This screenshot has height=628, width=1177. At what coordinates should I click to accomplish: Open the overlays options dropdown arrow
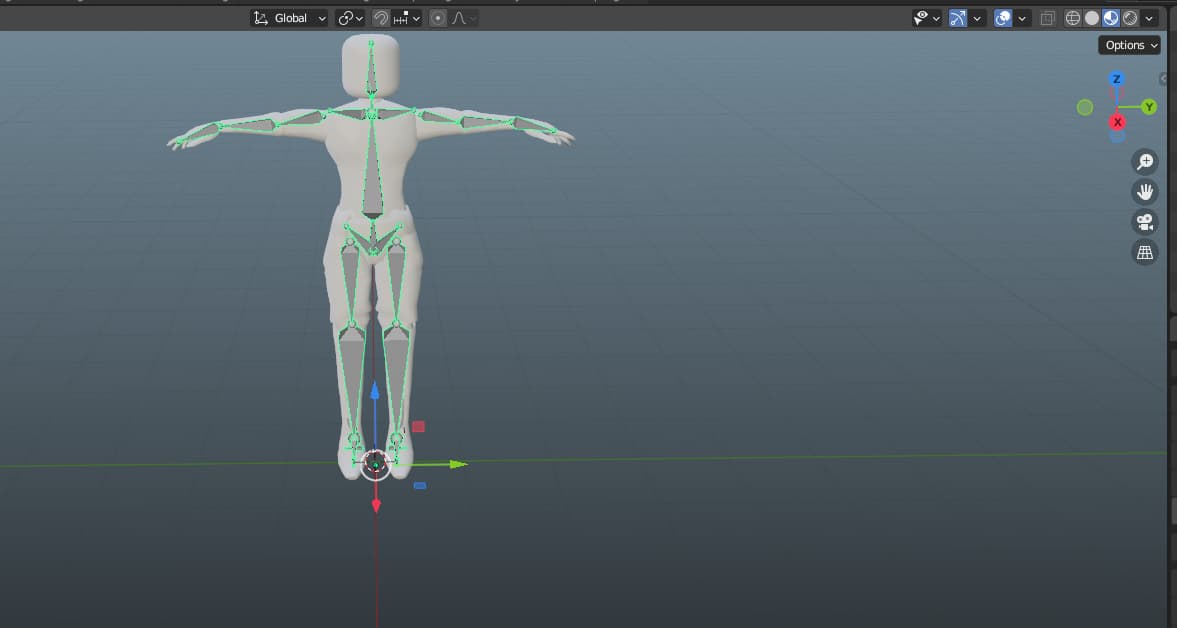point(1022,18)
